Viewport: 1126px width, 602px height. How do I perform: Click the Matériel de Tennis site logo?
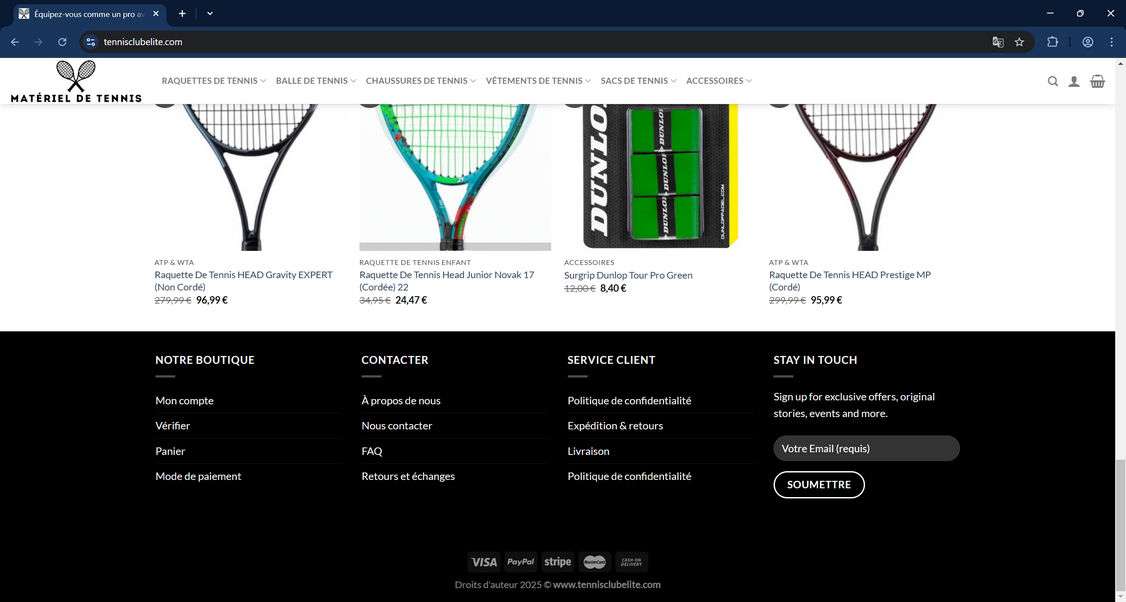[76, 81]
